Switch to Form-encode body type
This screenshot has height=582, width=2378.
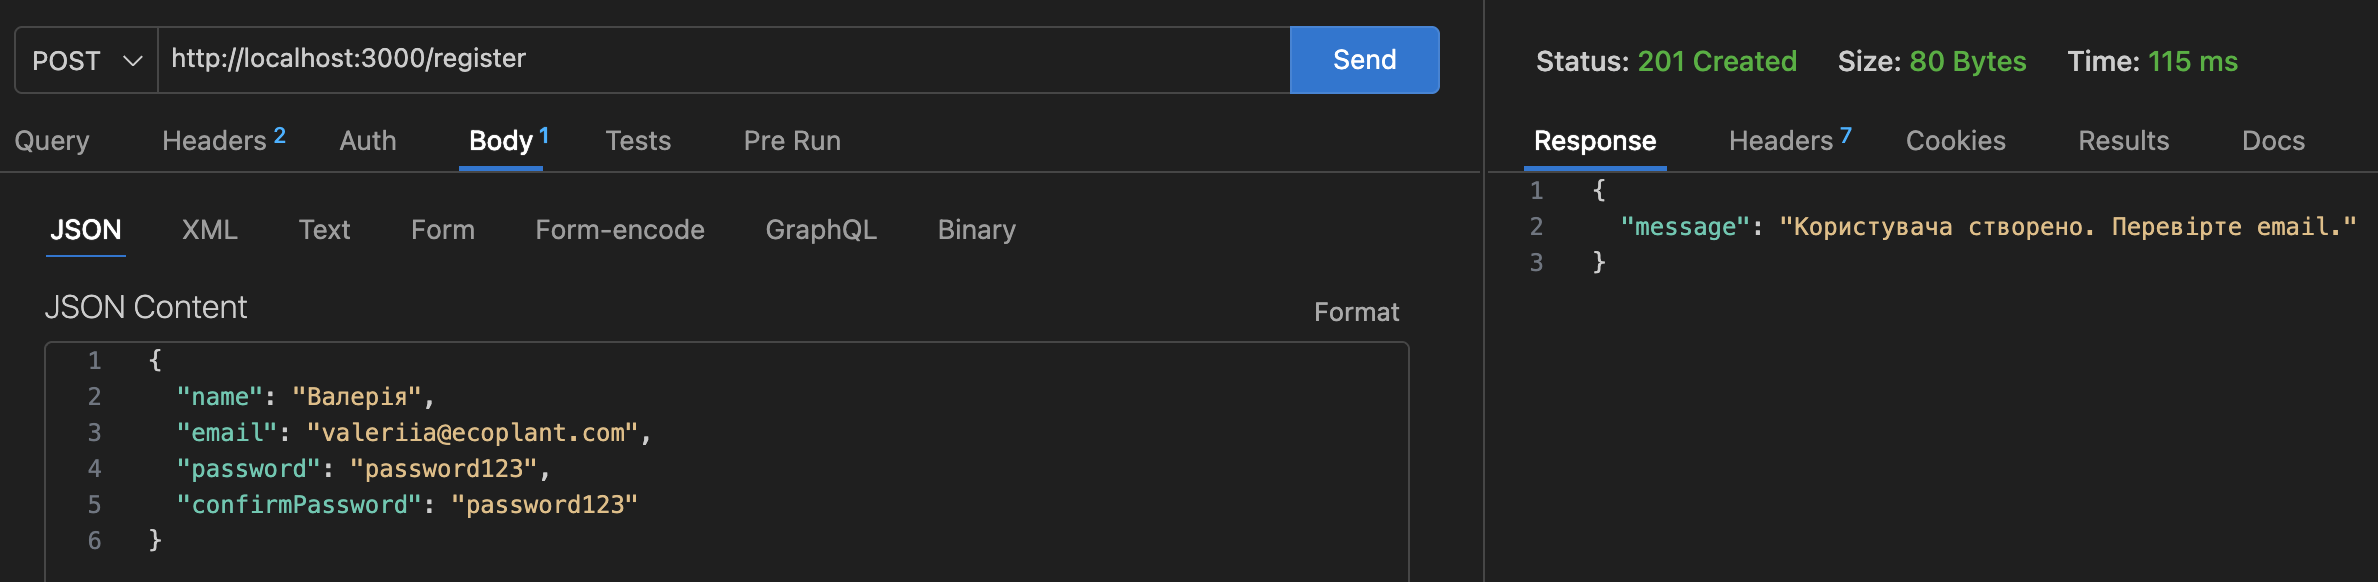click(x=620, y=230)
